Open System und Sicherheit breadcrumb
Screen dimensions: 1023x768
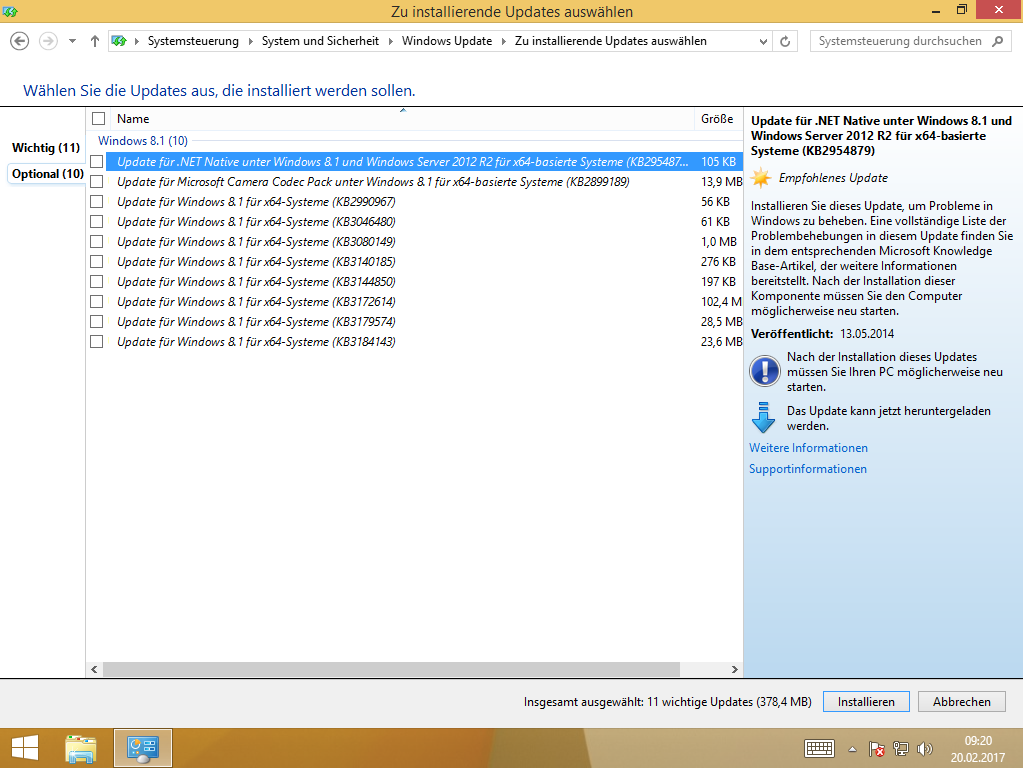coord(320,41)
